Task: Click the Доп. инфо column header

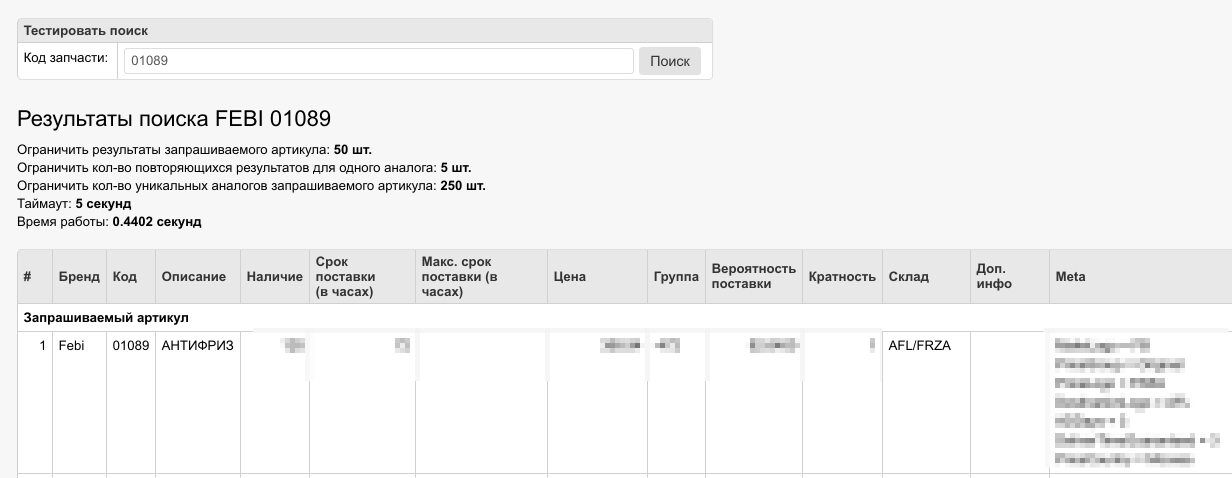Action: [x=994, y=277]
